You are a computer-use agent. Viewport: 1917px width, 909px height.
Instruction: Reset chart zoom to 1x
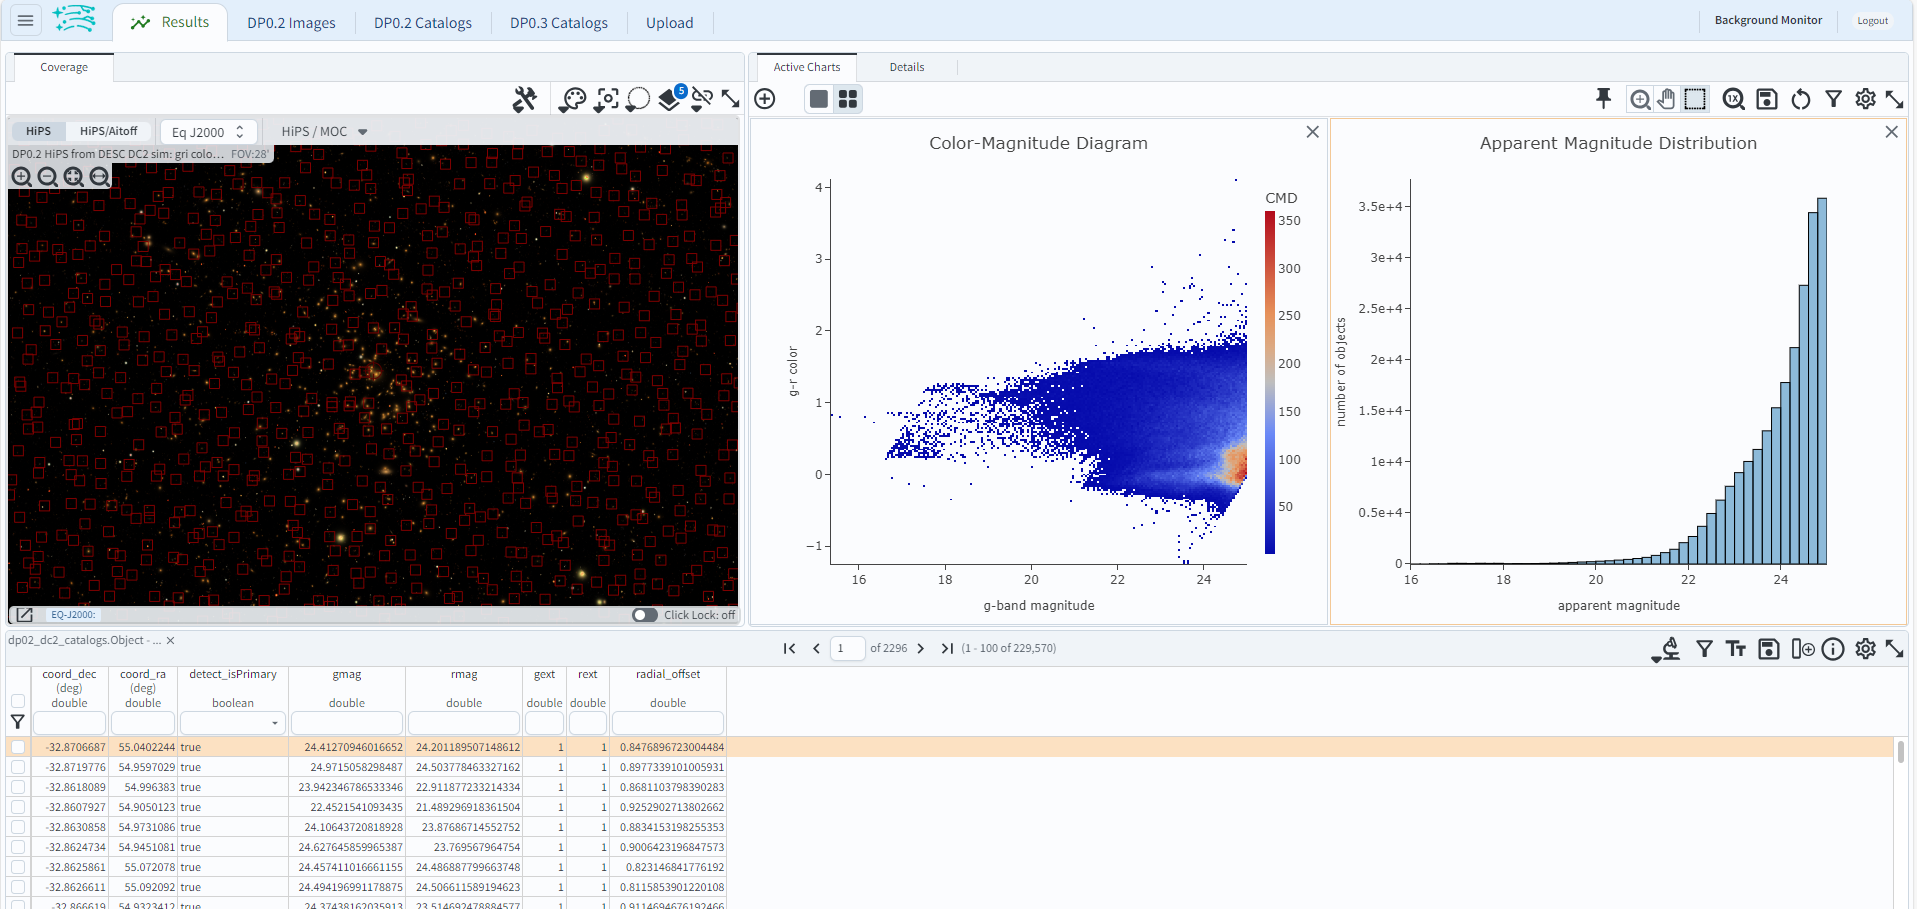[1734, 99]
